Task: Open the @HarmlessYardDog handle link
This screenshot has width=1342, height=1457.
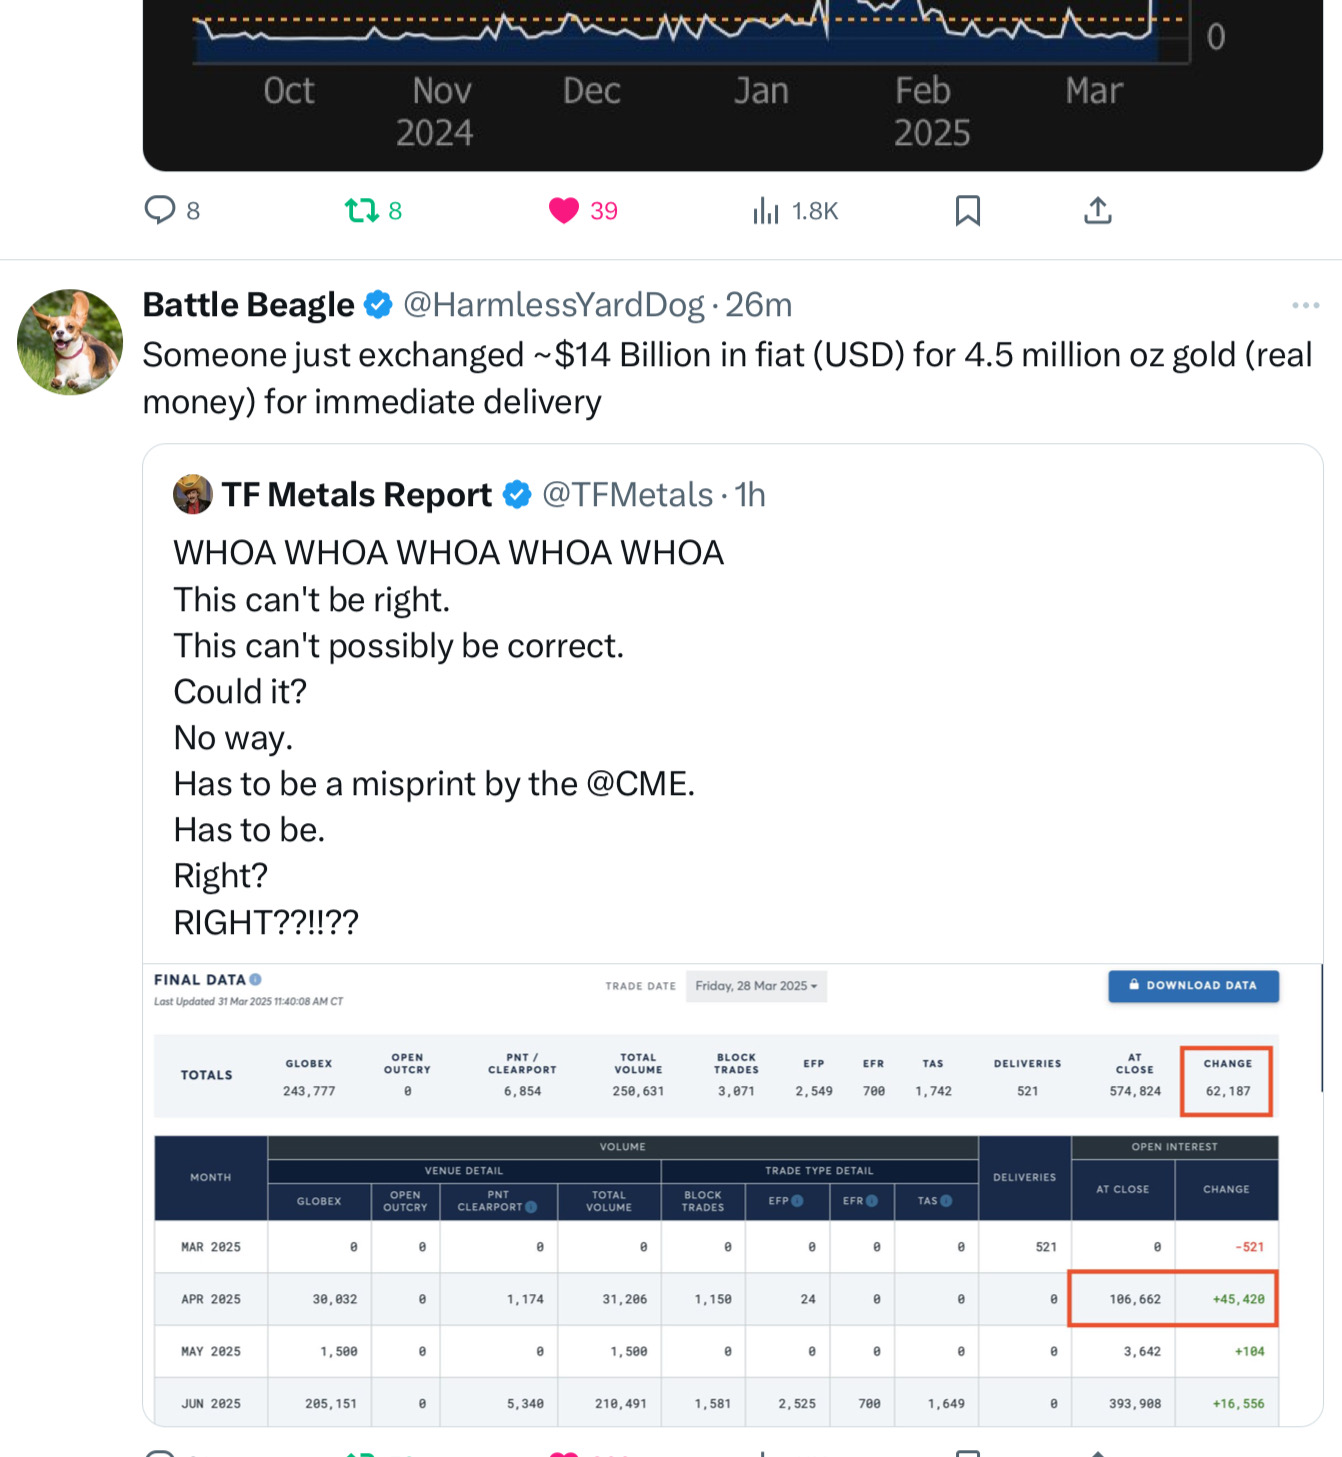Action: [553, 305]
